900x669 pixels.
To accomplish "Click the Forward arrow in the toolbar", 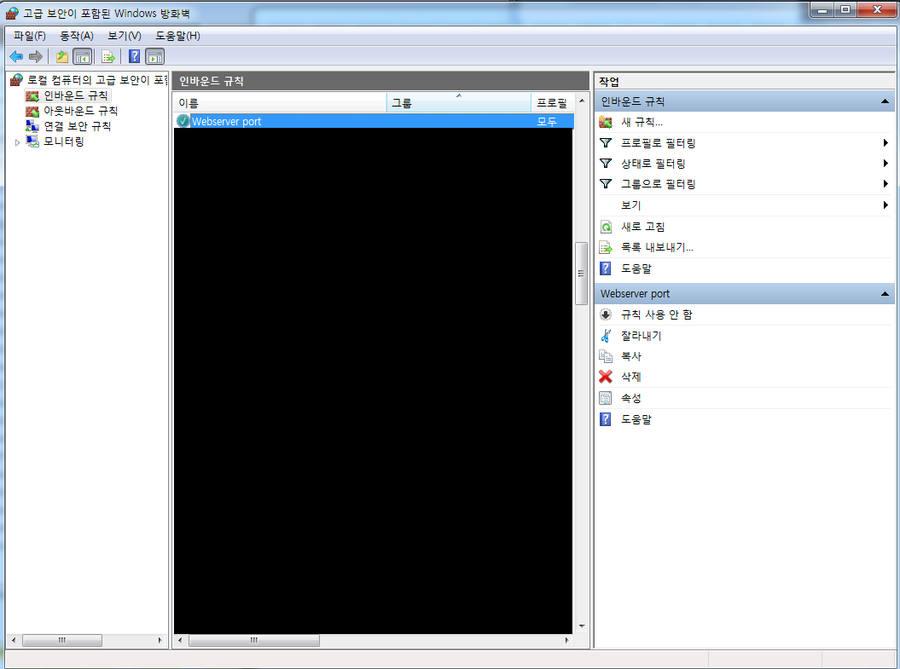I will 36,56.
